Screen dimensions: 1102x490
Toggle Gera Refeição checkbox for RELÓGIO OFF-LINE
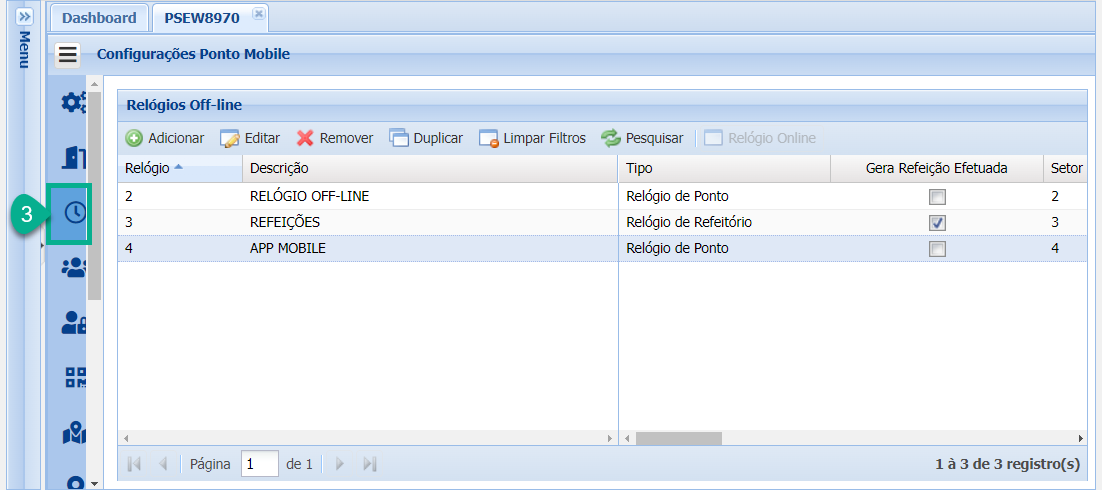937,197
